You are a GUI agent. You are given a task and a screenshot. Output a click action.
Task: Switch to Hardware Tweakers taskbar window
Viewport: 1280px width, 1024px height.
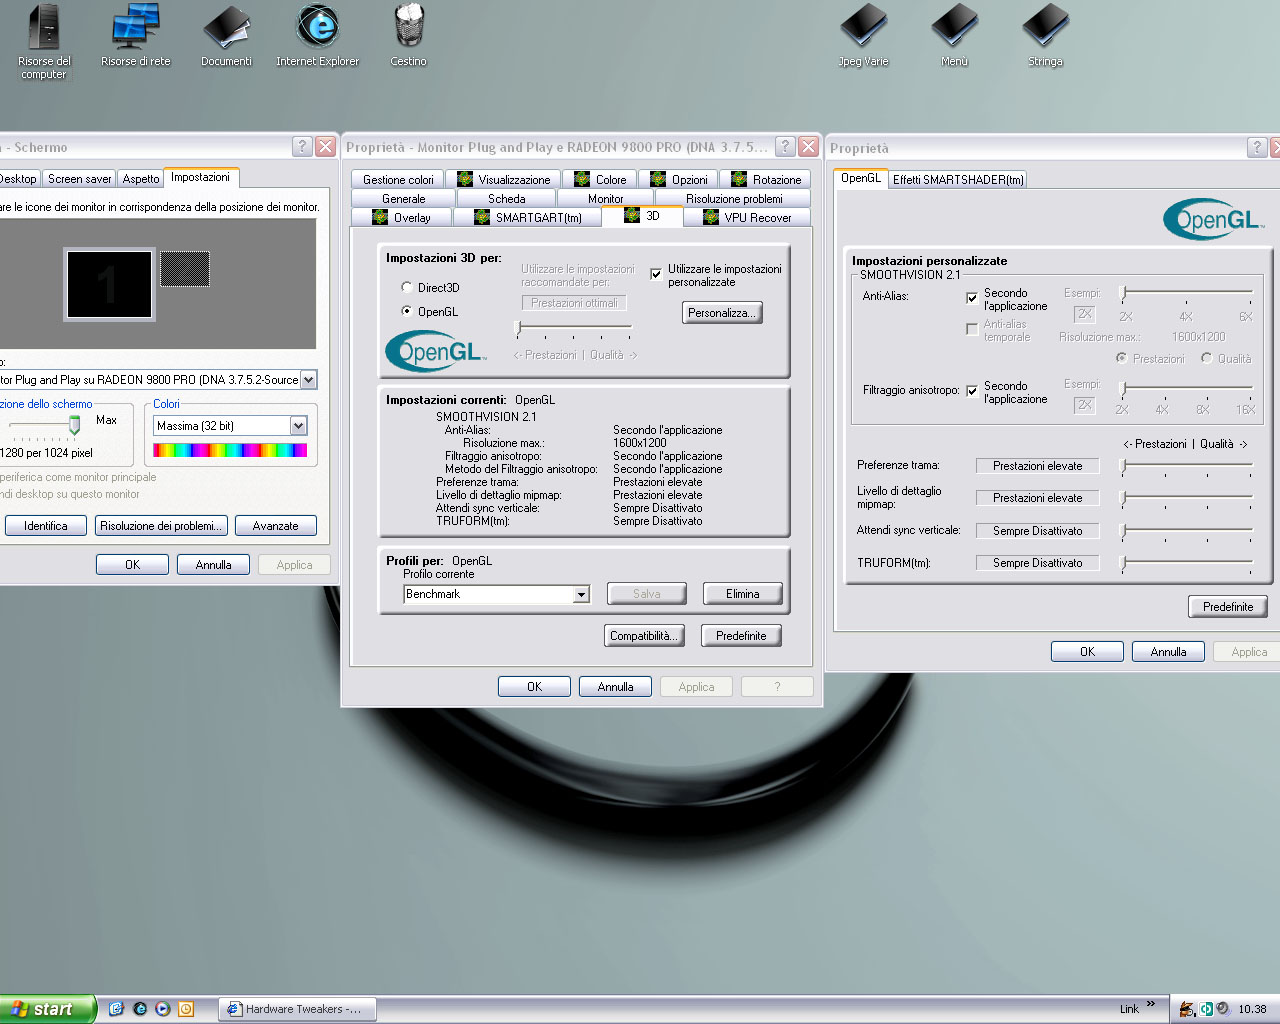297,1009
